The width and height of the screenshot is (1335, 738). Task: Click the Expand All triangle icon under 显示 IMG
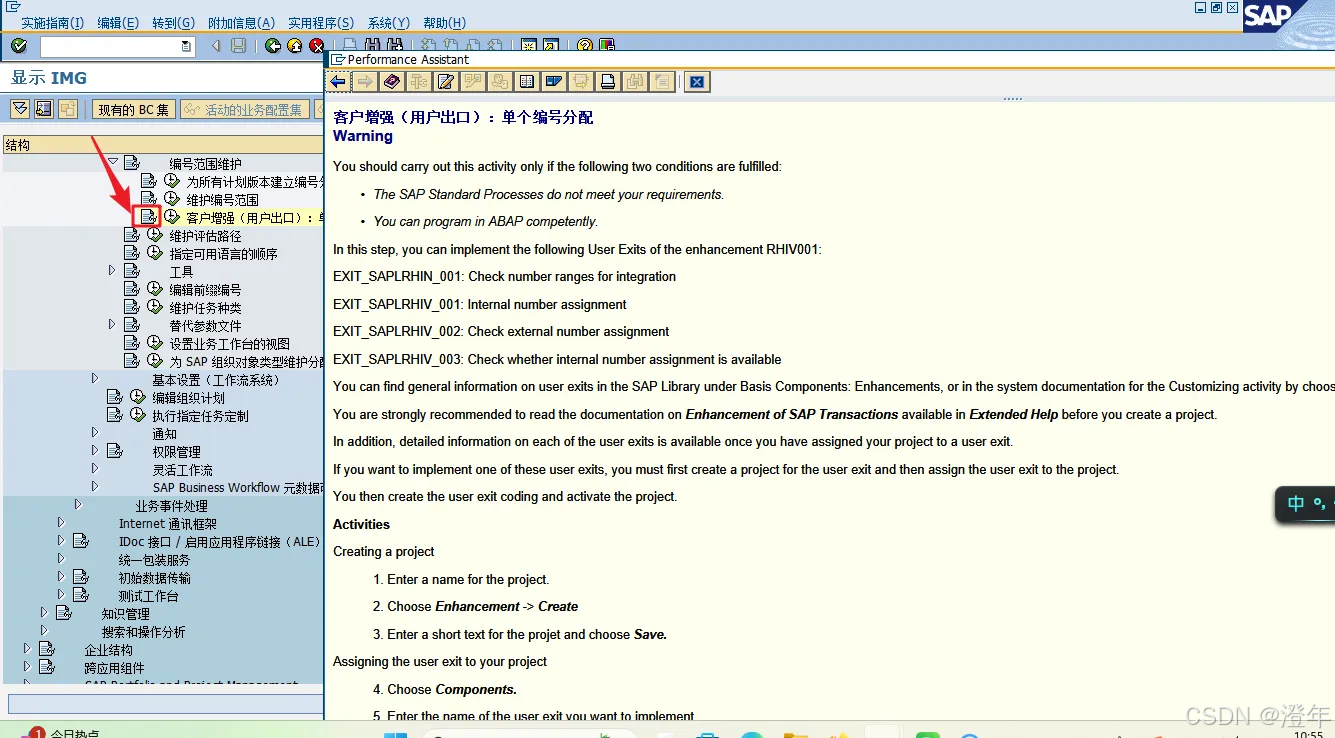pyautogui.click(x=19, y=109)
